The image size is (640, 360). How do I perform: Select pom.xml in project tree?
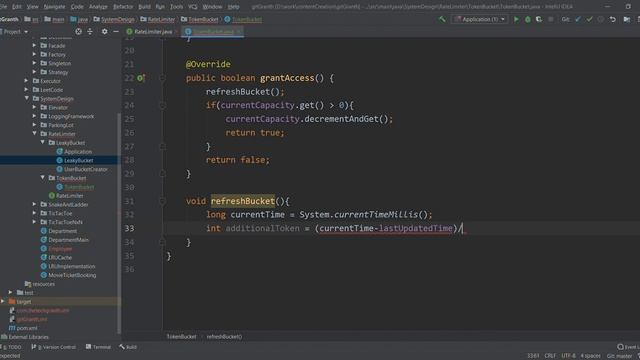click(x=27, y=328)
